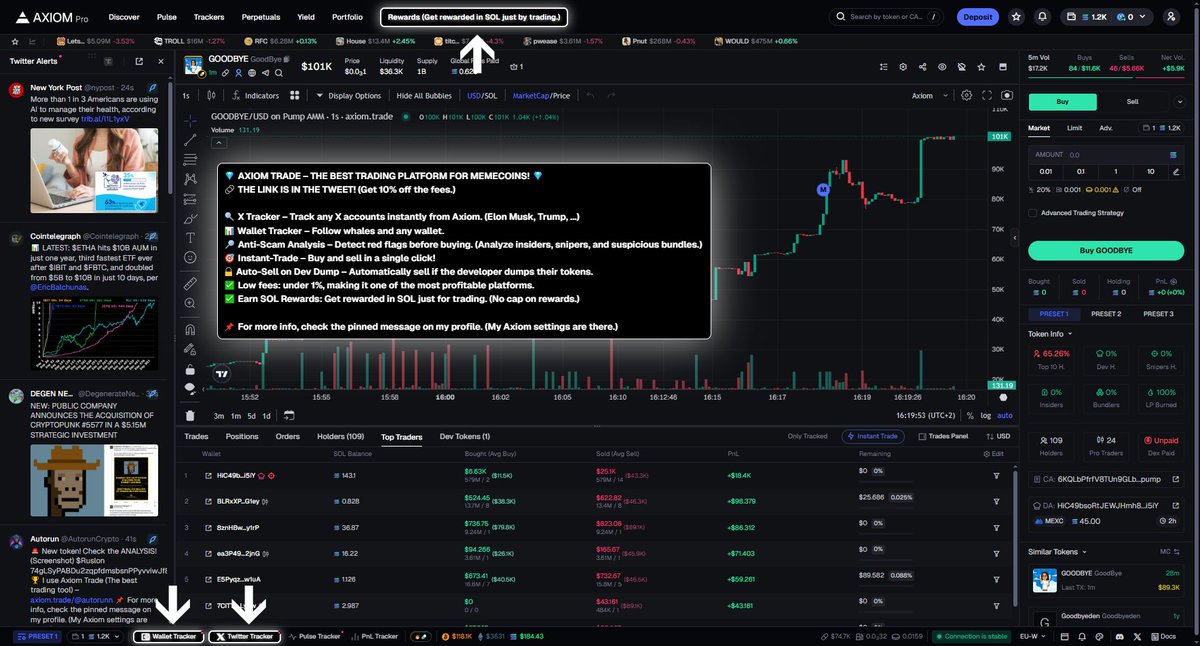Click the filter icon on HiC49b row
The image size is (1200, 646).
click(x=996, y=475)
